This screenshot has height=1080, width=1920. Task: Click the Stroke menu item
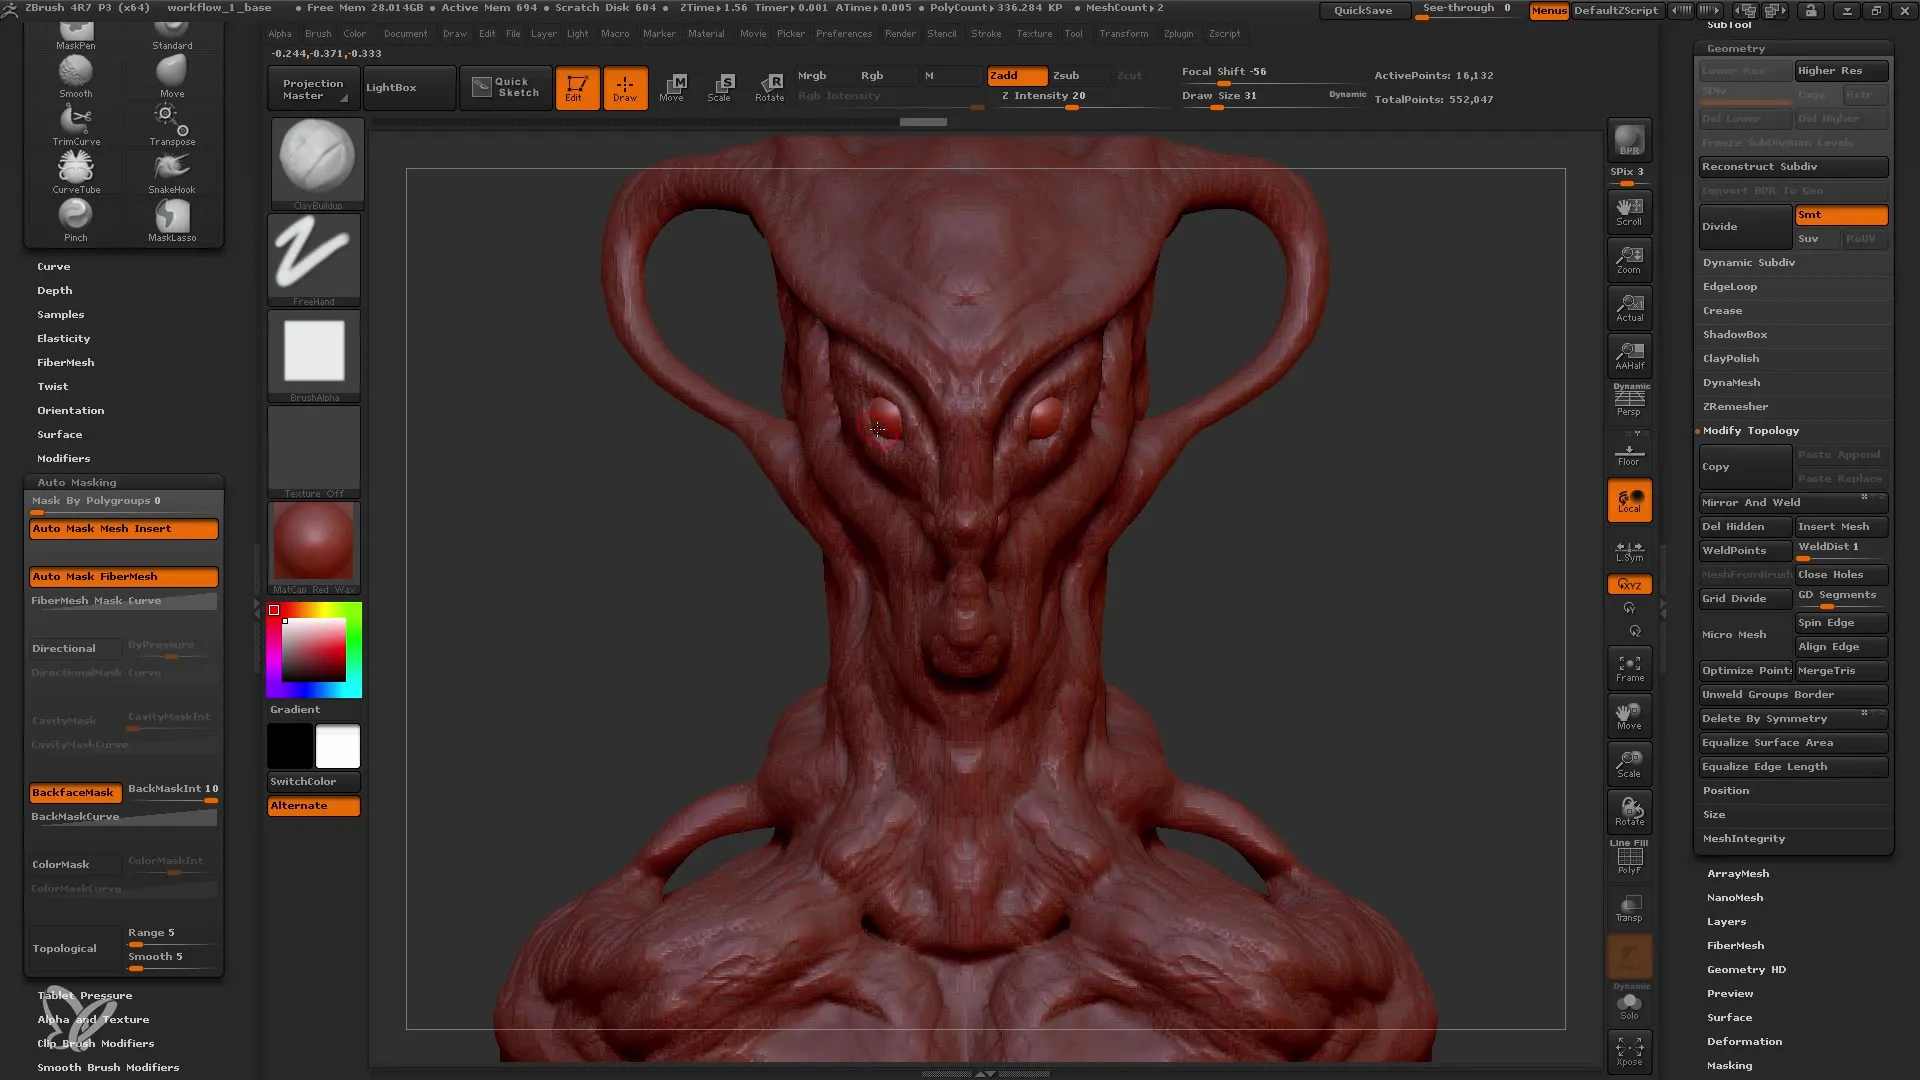(x=986, y=33)
